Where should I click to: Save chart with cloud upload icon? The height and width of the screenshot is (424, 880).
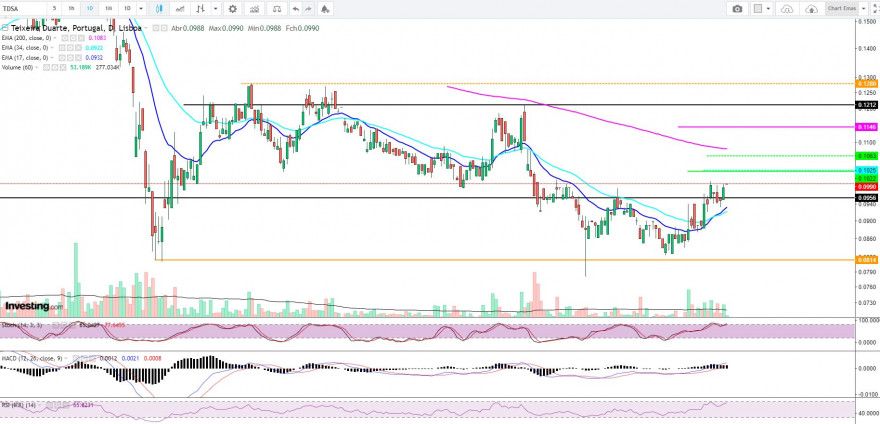pos(811,9)
